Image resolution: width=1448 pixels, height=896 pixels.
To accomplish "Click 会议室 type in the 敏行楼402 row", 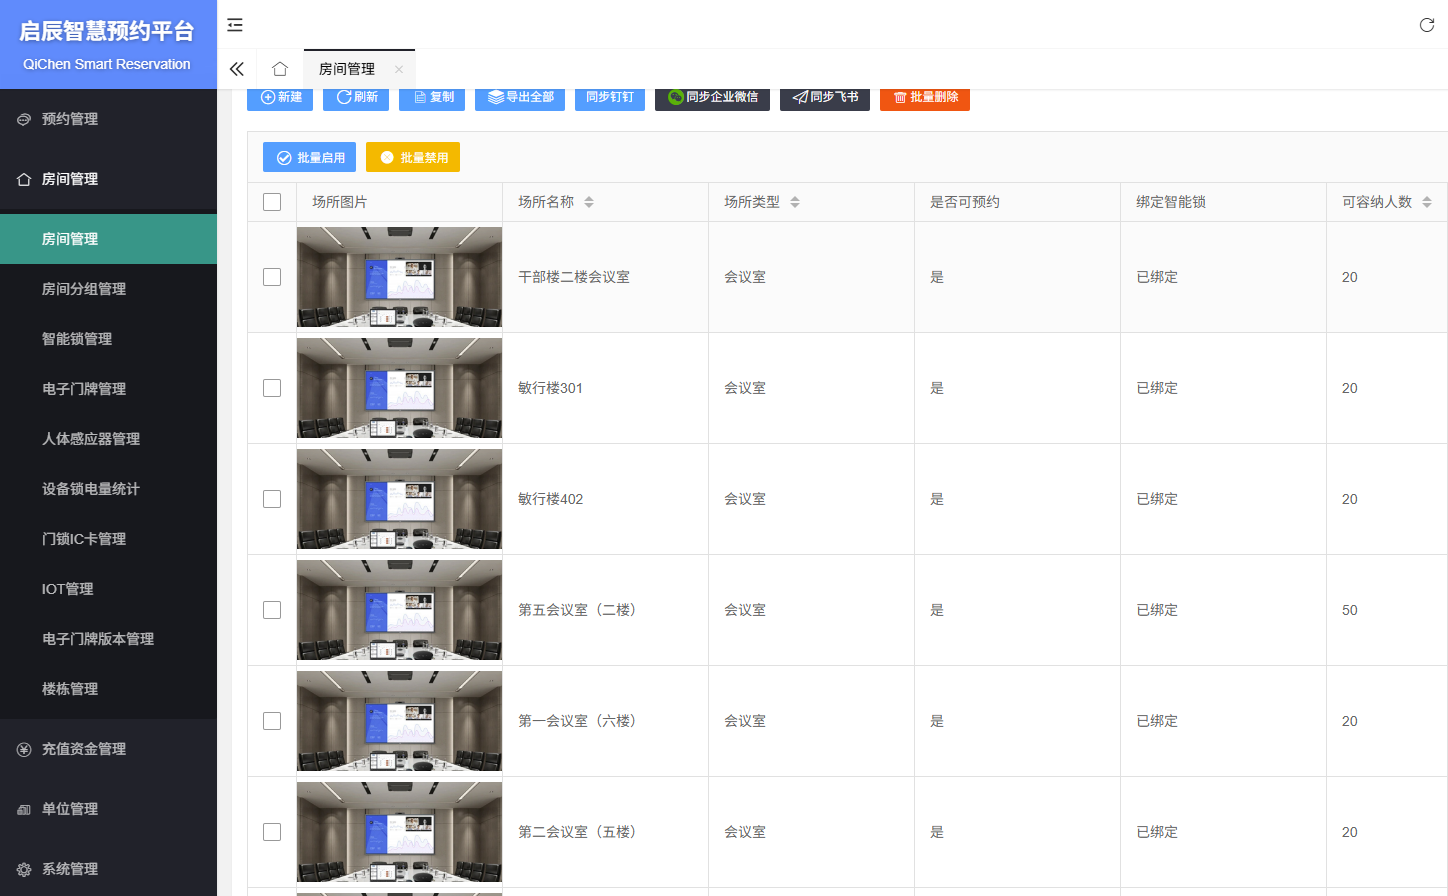I will tap(745, 499).
